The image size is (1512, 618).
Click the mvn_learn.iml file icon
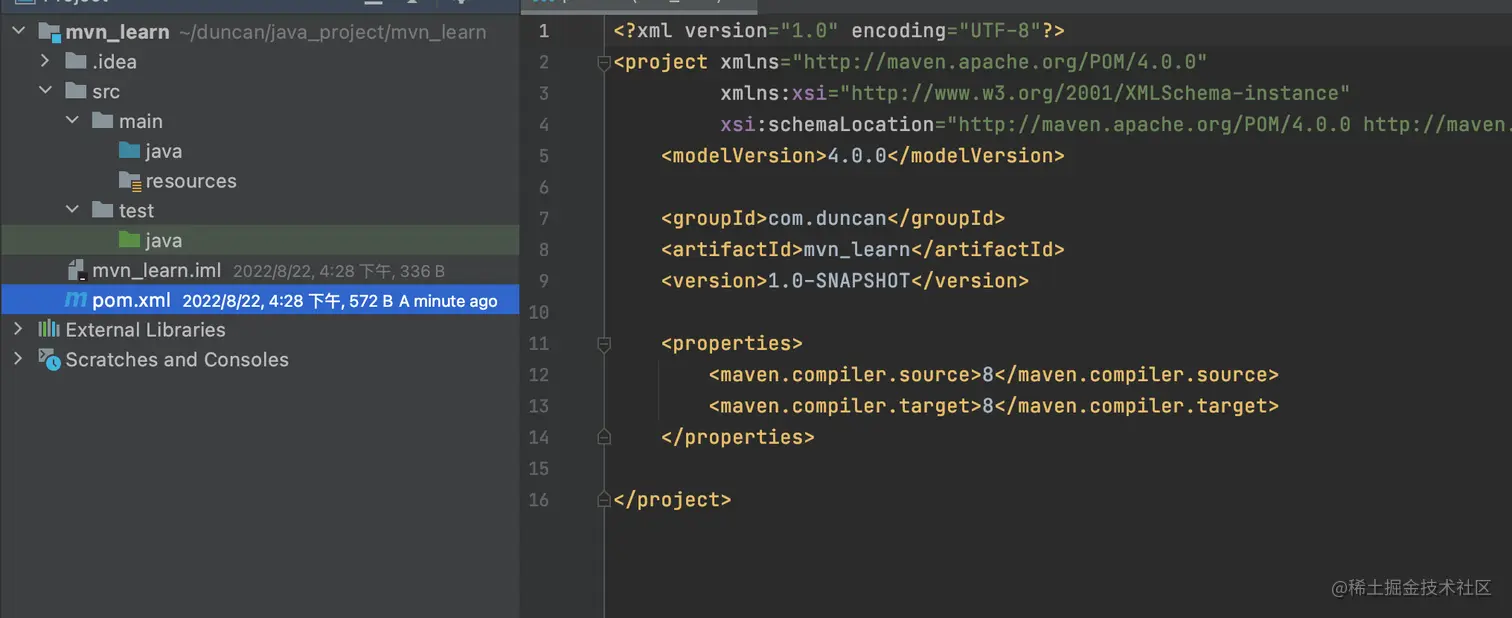(77, 270)
